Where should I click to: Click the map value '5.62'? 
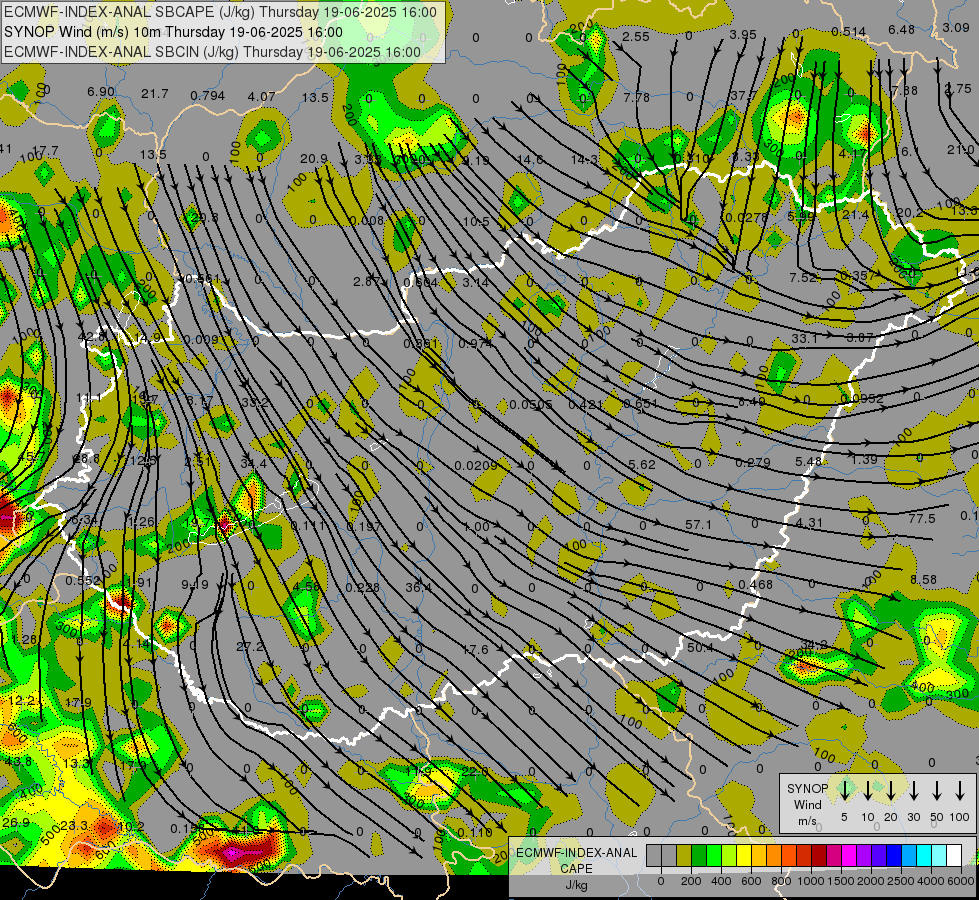pos(642,465)
